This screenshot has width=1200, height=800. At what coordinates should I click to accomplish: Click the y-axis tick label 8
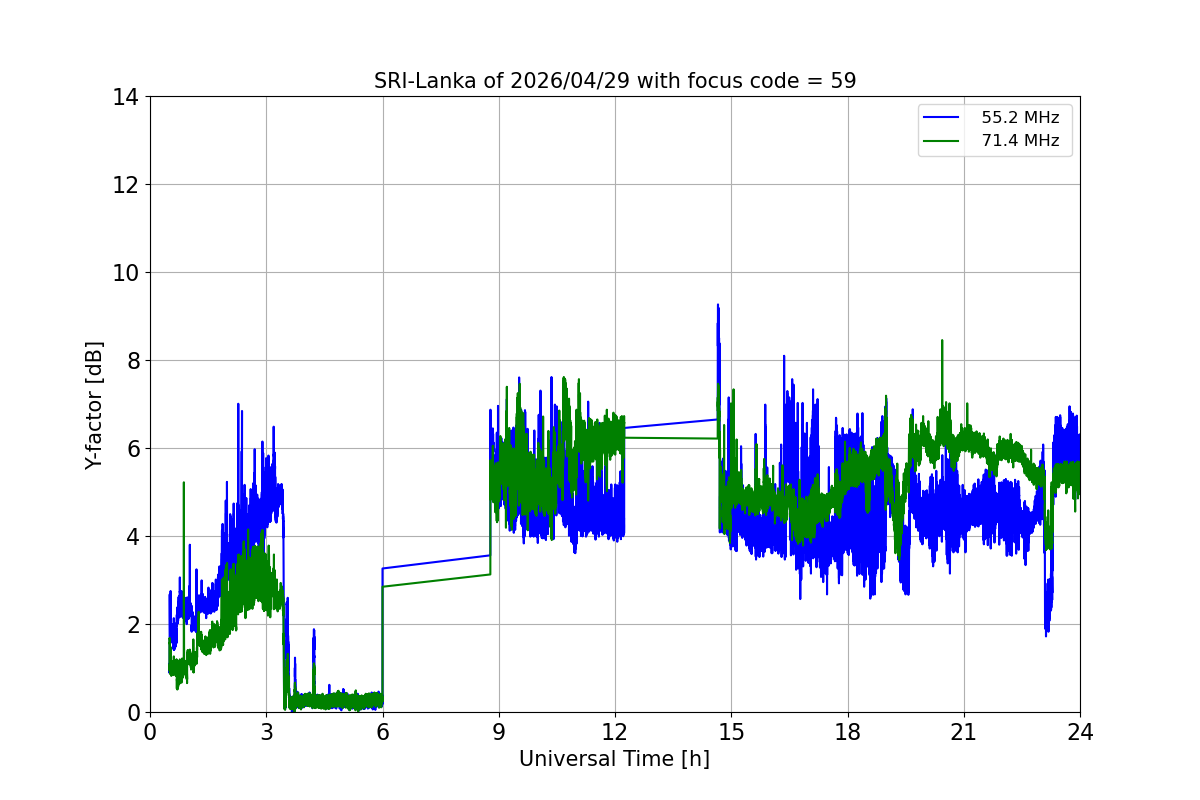[x=132, y=361]
